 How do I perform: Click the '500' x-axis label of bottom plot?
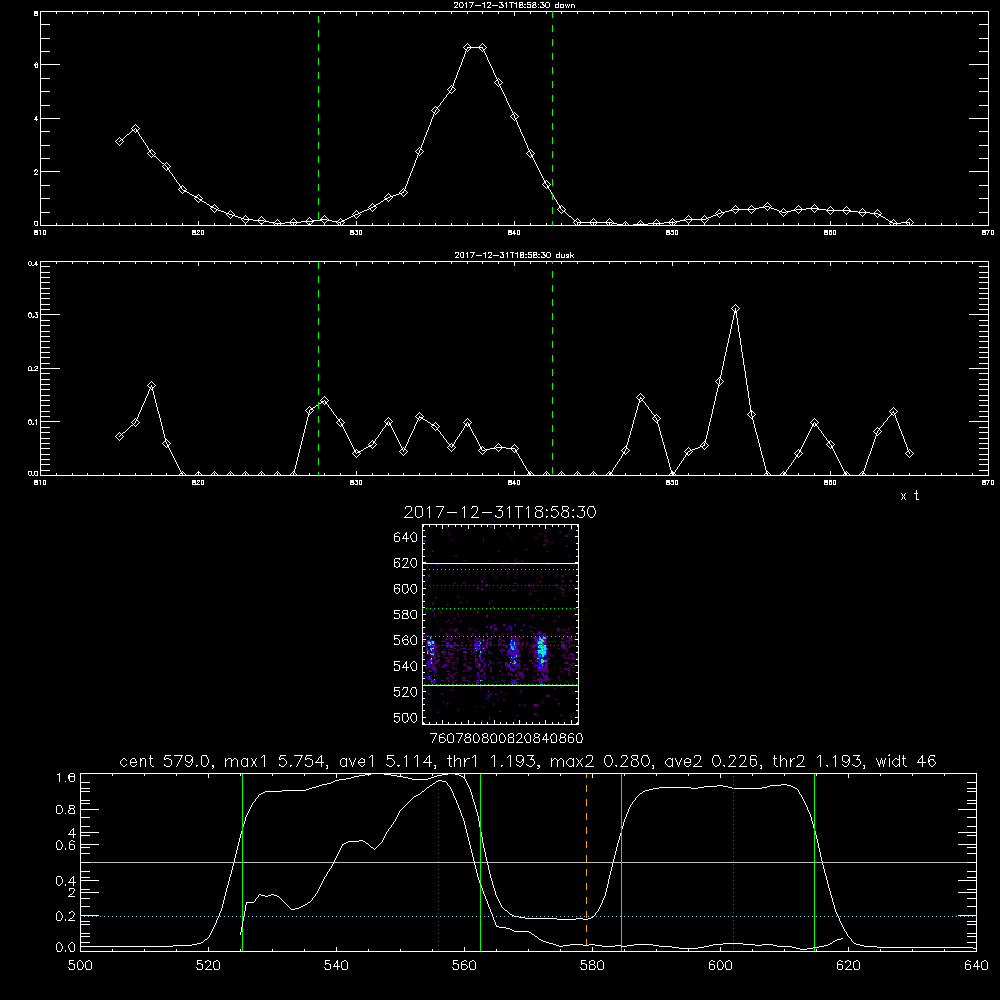pos(80,966)
